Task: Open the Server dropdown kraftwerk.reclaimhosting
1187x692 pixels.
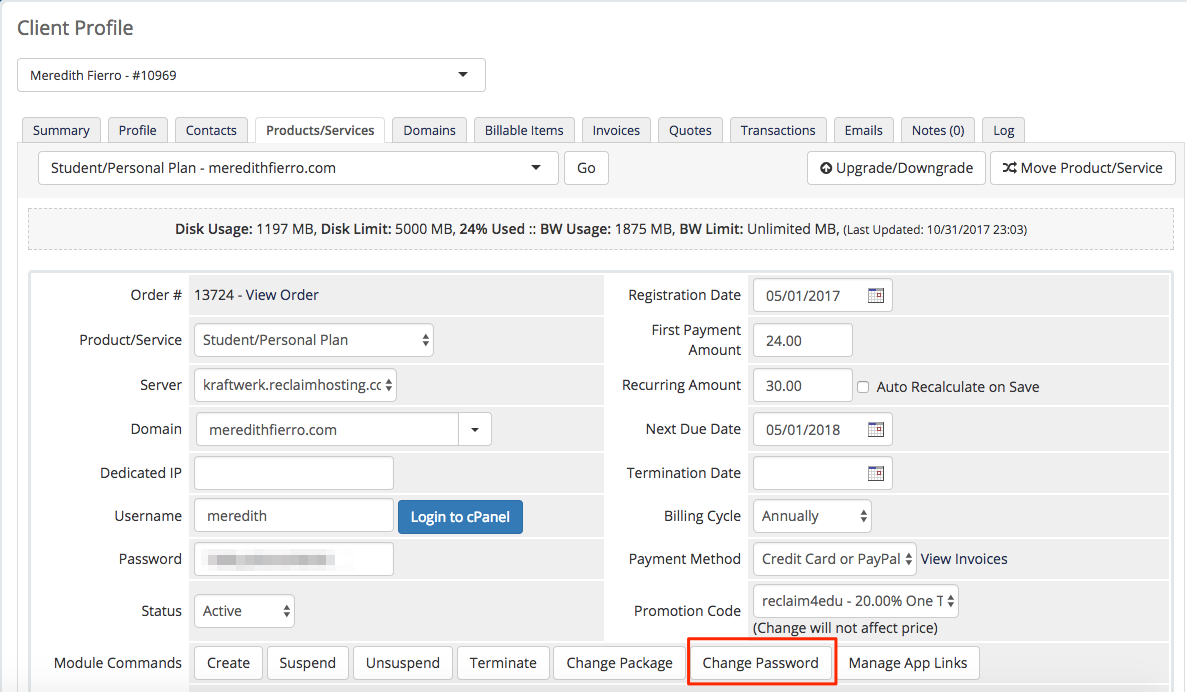Action: point(295,385)
